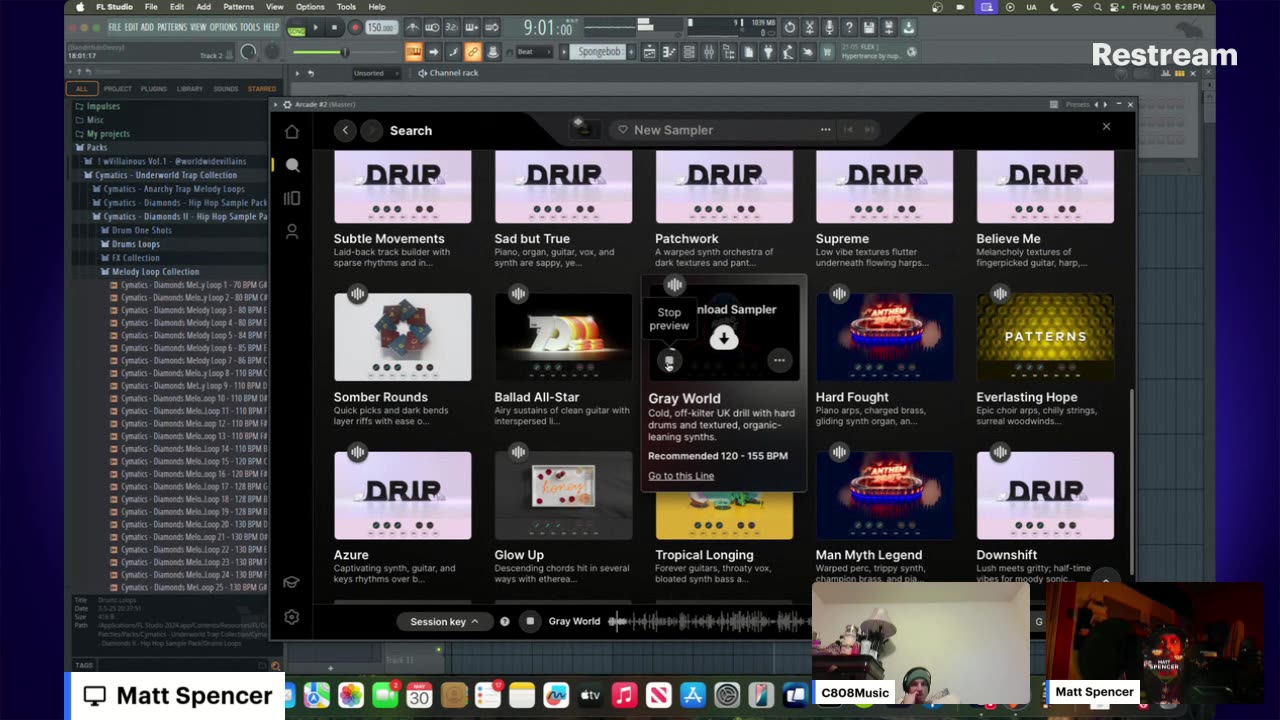
Task: Open Arcade settings gear icon
Action: [292, 617]
